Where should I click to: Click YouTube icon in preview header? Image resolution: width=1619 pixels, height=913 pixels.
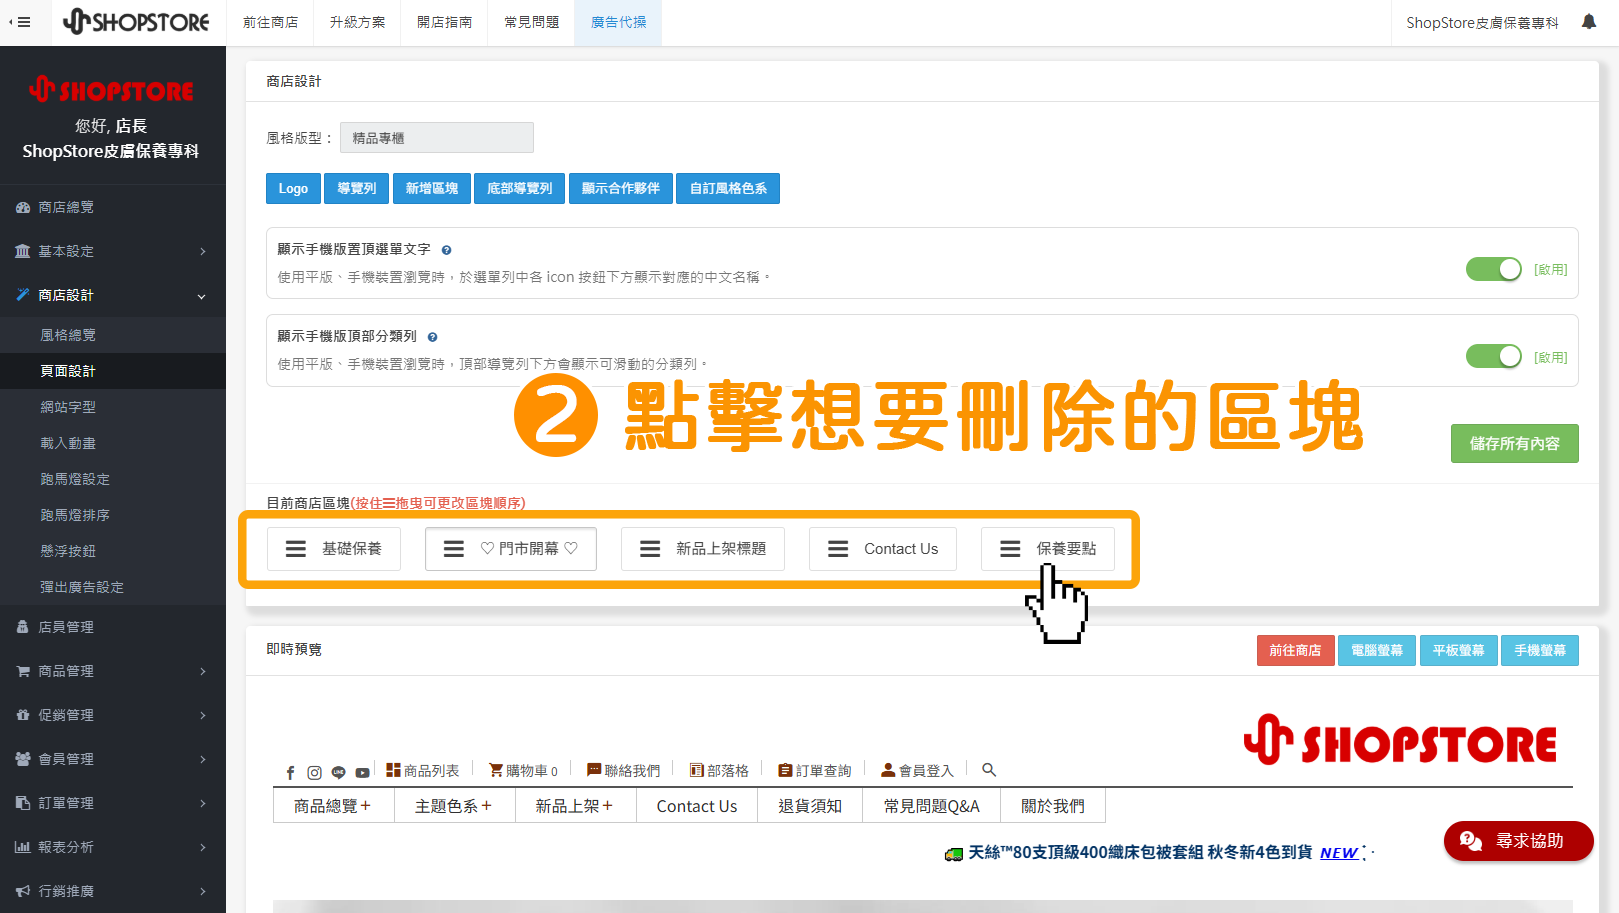(x=362, y=772)
